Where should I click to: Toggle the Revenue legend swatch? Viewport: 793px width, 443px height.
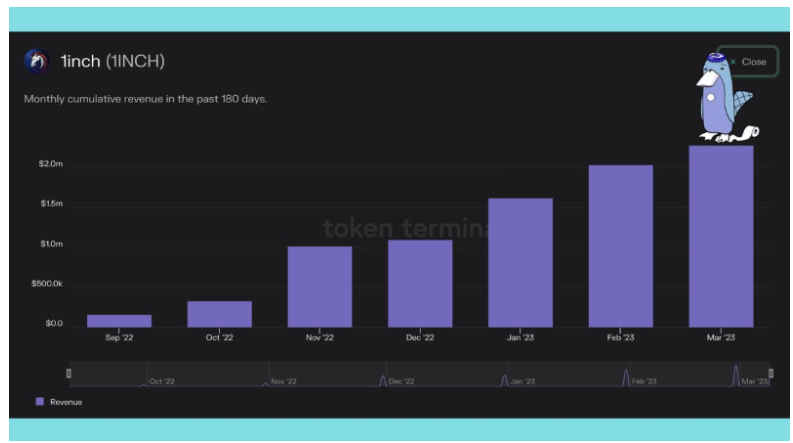(40, 402)
